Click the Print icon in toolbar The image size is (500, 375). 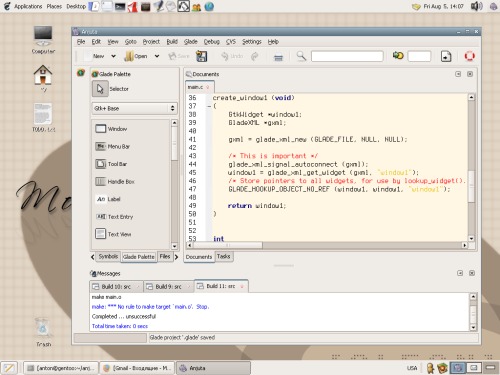(x=278, y=57)
